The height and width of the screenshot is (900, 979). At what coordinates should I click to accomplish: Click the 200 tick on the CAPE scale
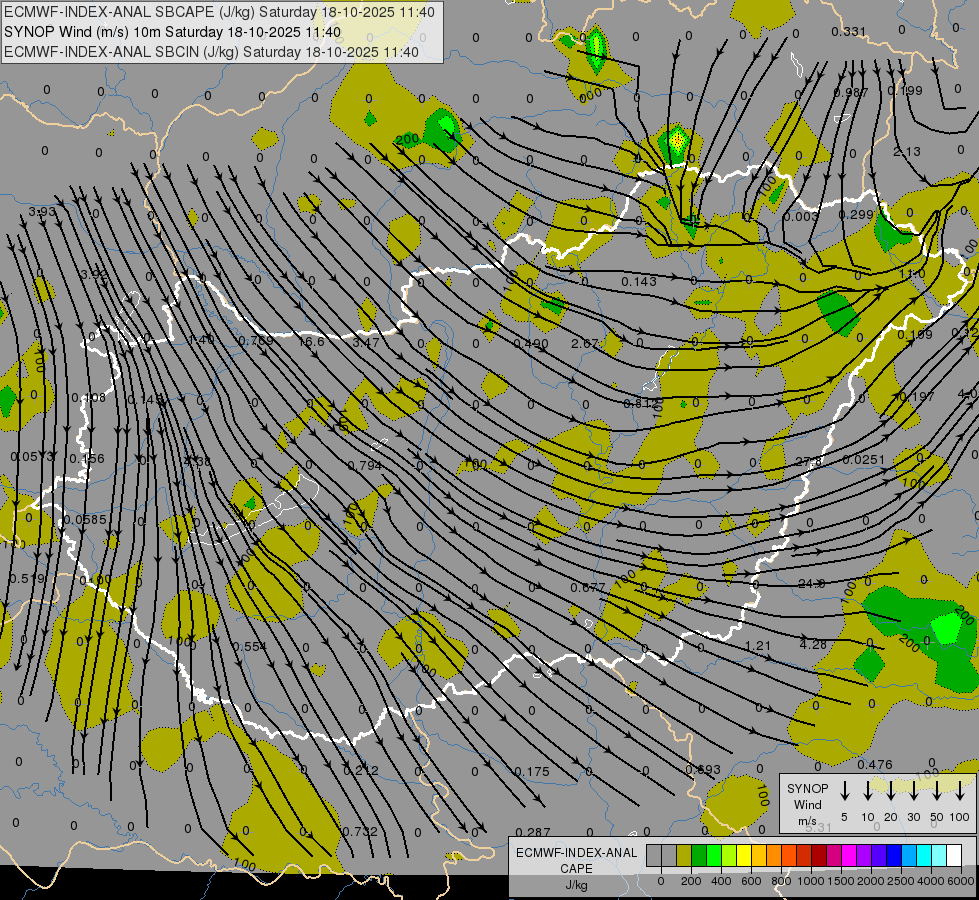[691, 881]
